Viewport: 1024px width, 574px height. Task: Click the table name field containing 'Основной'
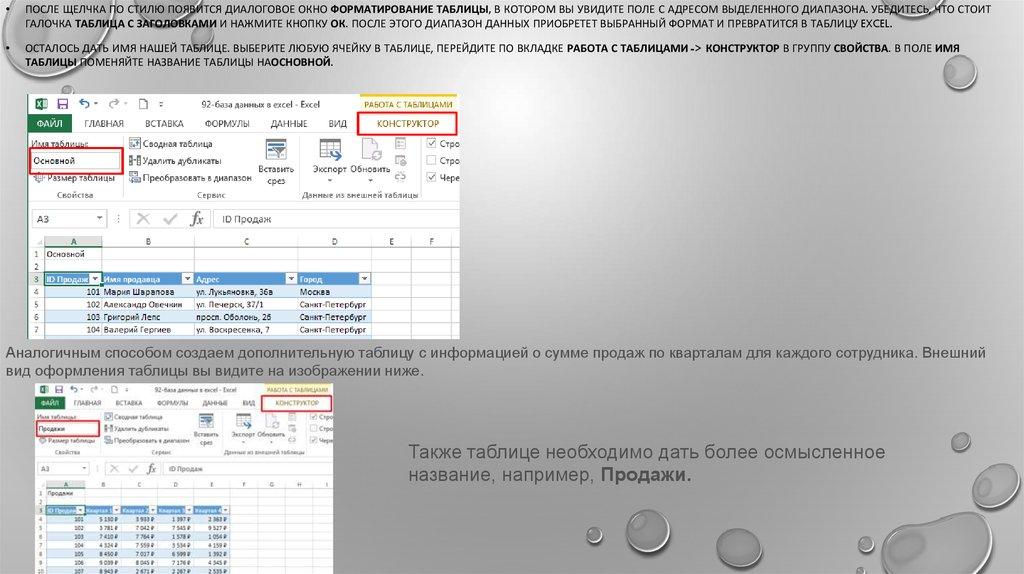point(76,160)
